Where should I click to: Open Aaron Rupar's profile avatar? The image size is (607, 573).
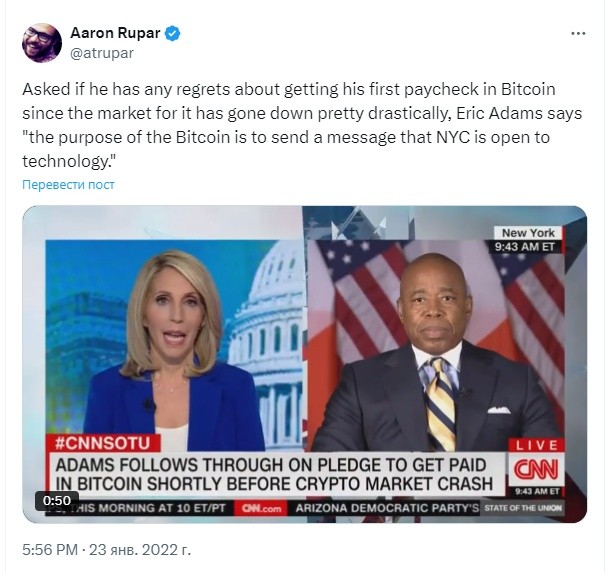[42, 43]
